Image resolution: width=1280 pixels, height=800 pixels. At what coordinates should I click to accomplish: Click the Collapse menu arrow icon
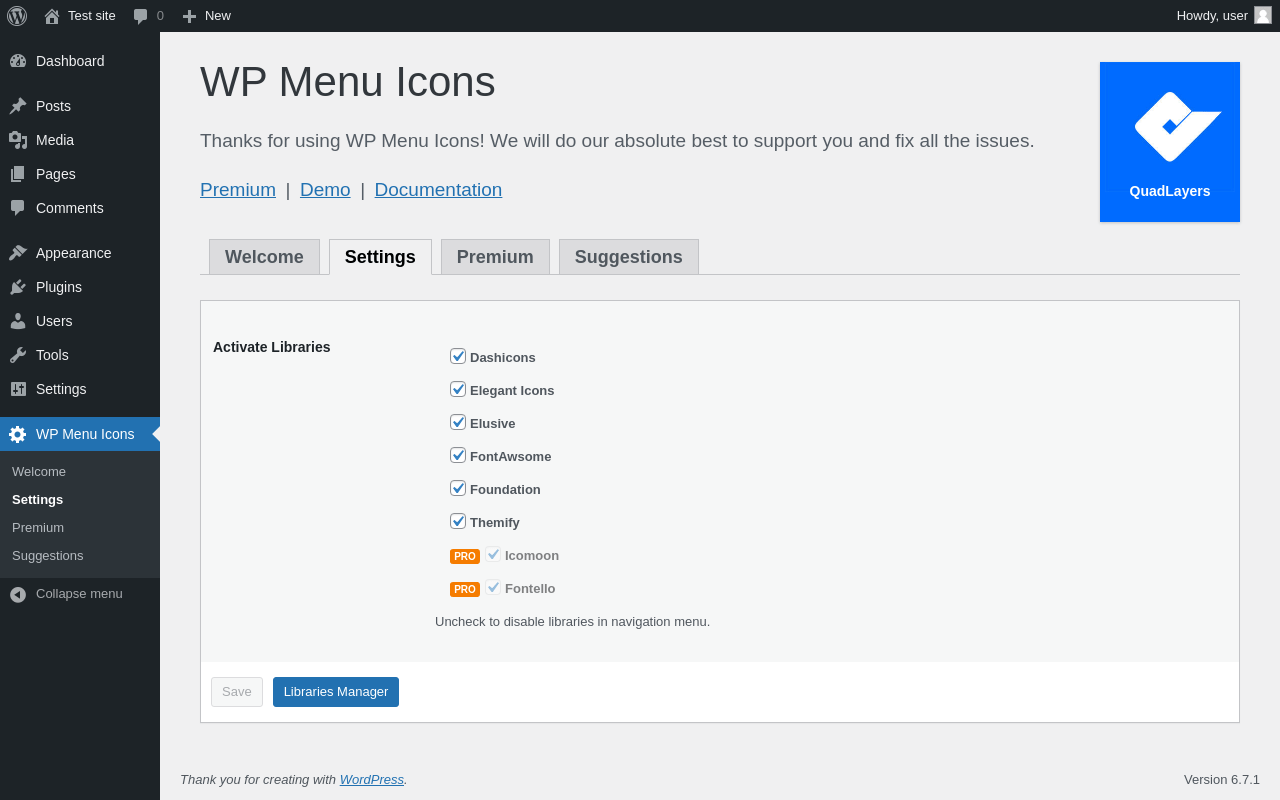(18, 594)
